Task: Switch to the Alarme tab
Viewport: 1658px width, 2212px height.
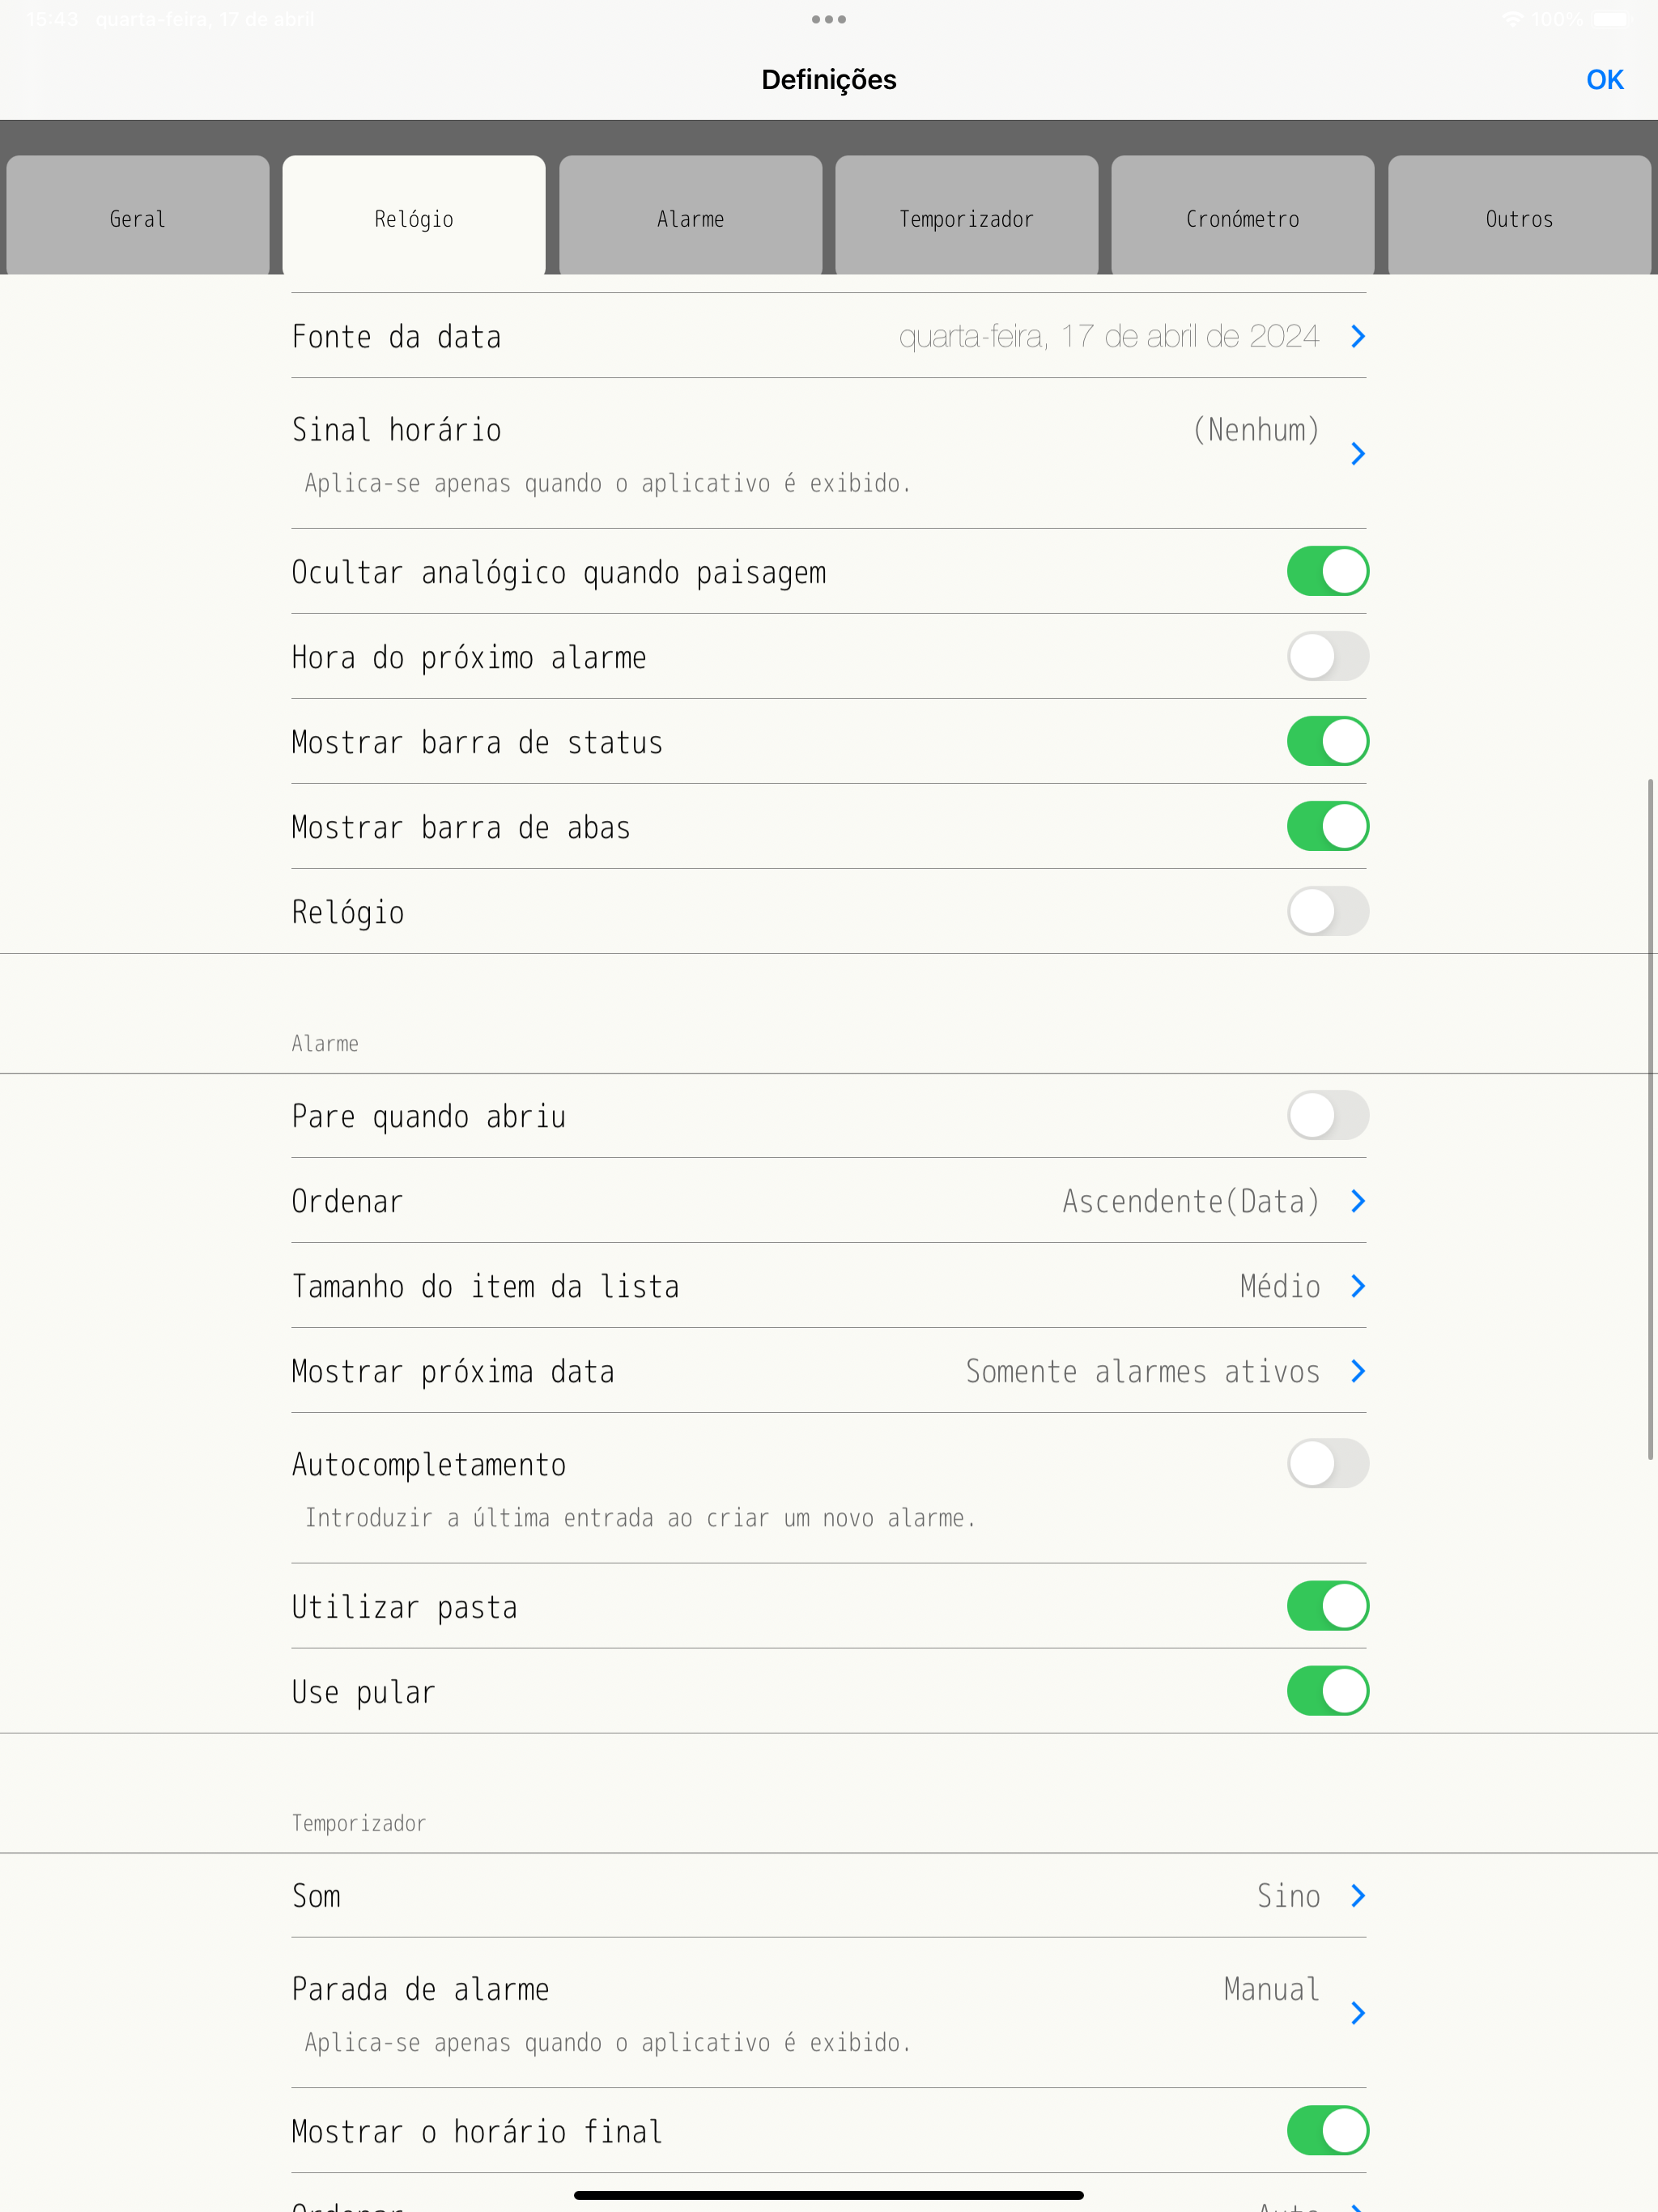Action: [690, 218]
